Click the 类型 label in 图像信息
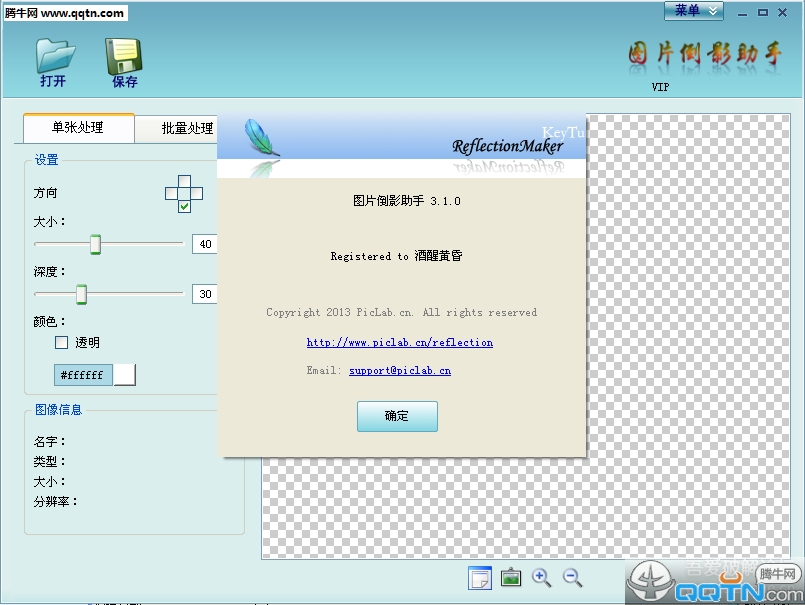 (49, 461)
